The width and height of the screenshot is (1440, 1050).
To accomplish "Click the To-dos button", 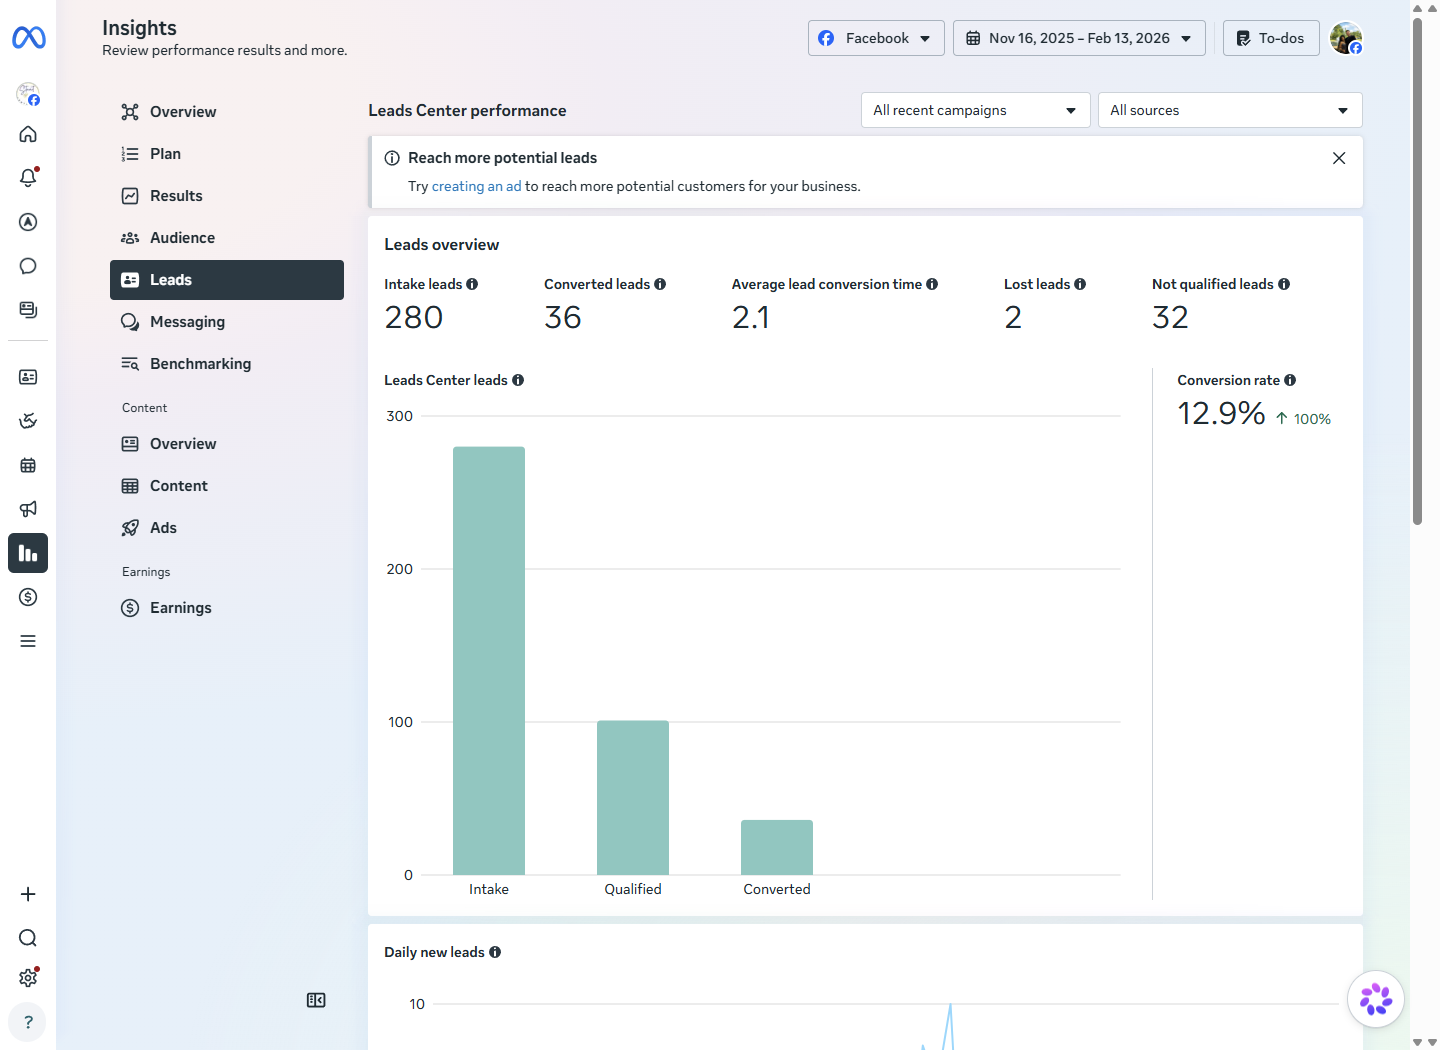I will point(1271,38).
